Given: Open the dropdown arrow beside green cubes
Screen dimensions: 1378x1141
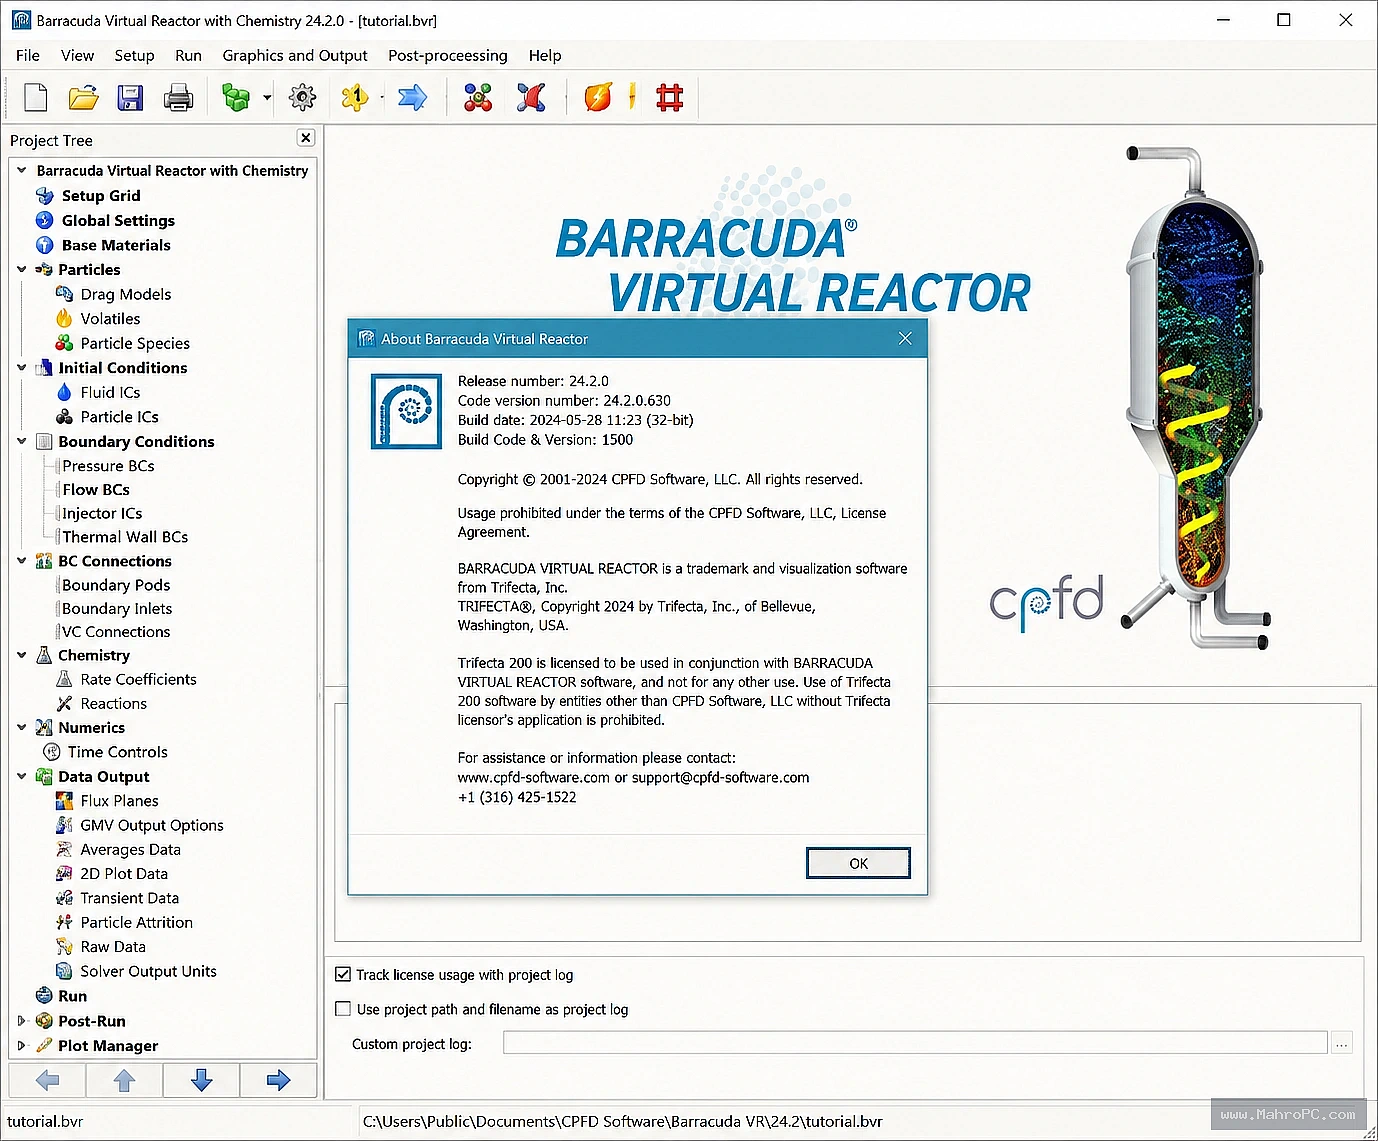Looking at the screenshot, I should point(267,98).
